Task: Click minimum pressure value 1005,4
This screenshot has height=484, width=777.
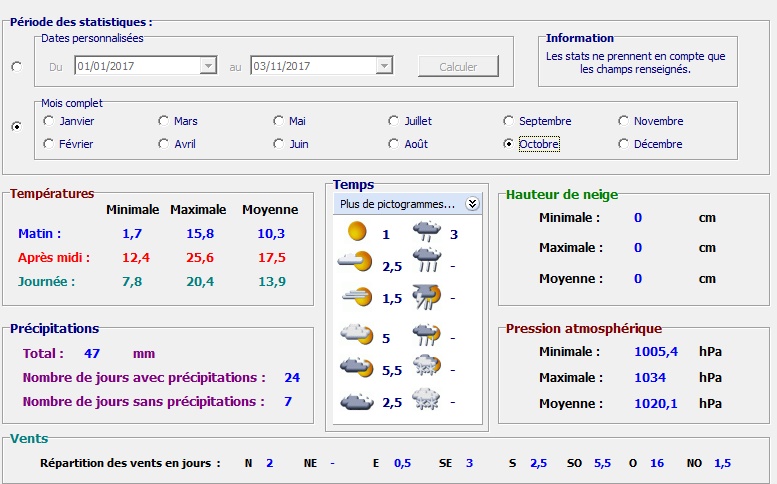Action: click(656, 352)
